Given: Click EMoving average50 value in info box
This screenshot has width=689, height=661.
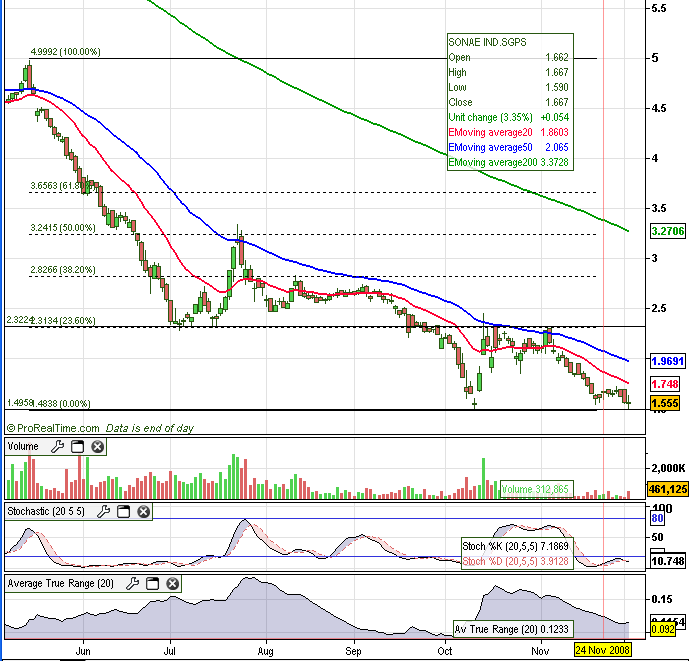Looking at the screenshot, I should 557,147.
